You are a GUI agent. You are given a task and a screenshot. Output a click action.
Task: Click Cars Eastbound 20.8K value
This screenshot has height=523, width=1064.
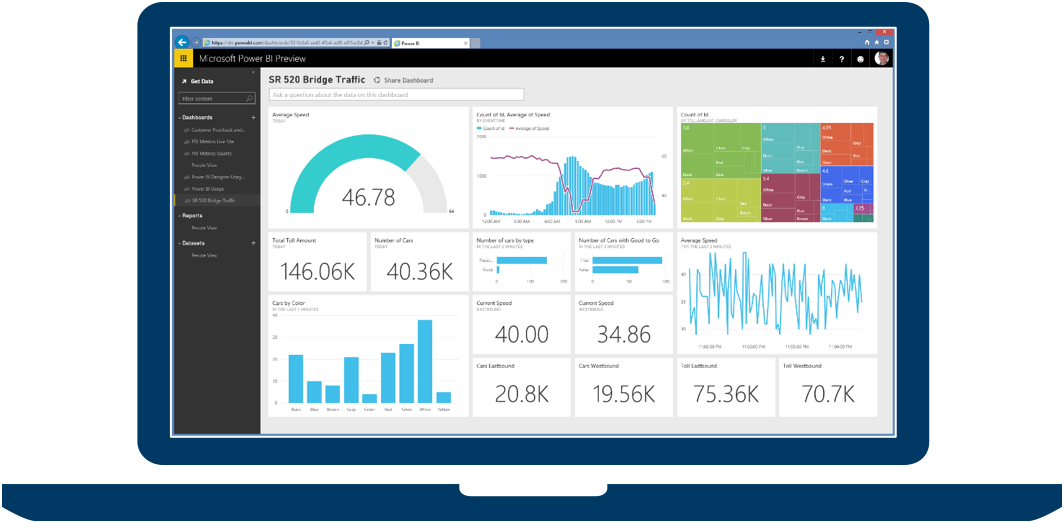[x=521, y=394]
